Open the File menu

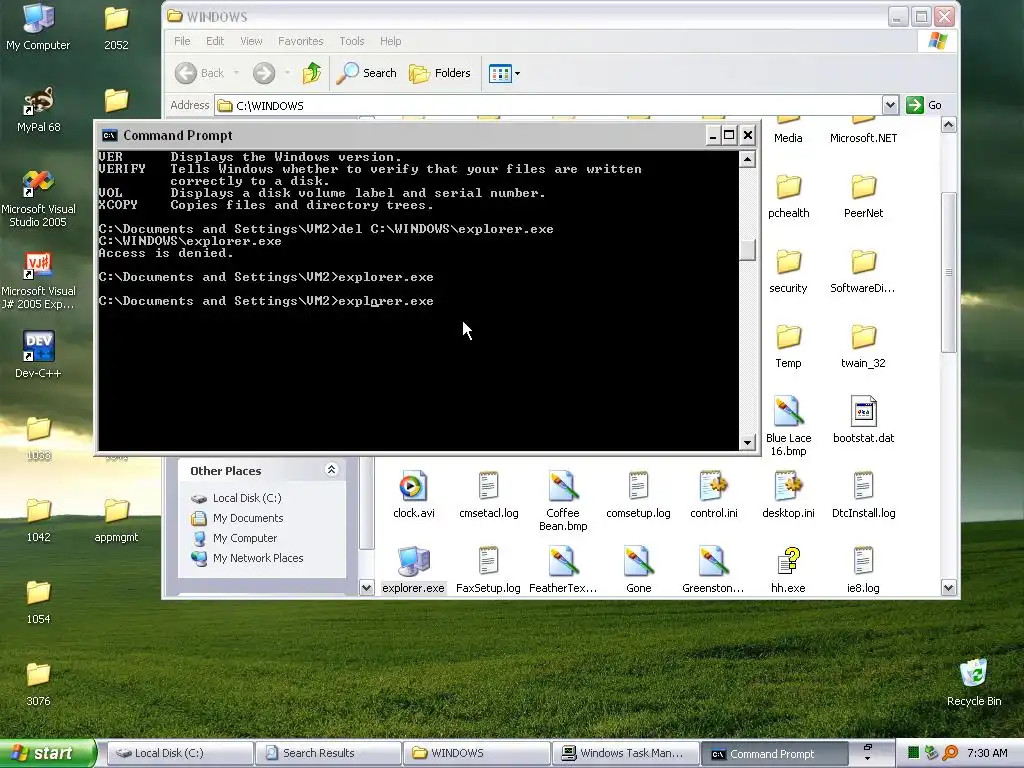[182, 41]
